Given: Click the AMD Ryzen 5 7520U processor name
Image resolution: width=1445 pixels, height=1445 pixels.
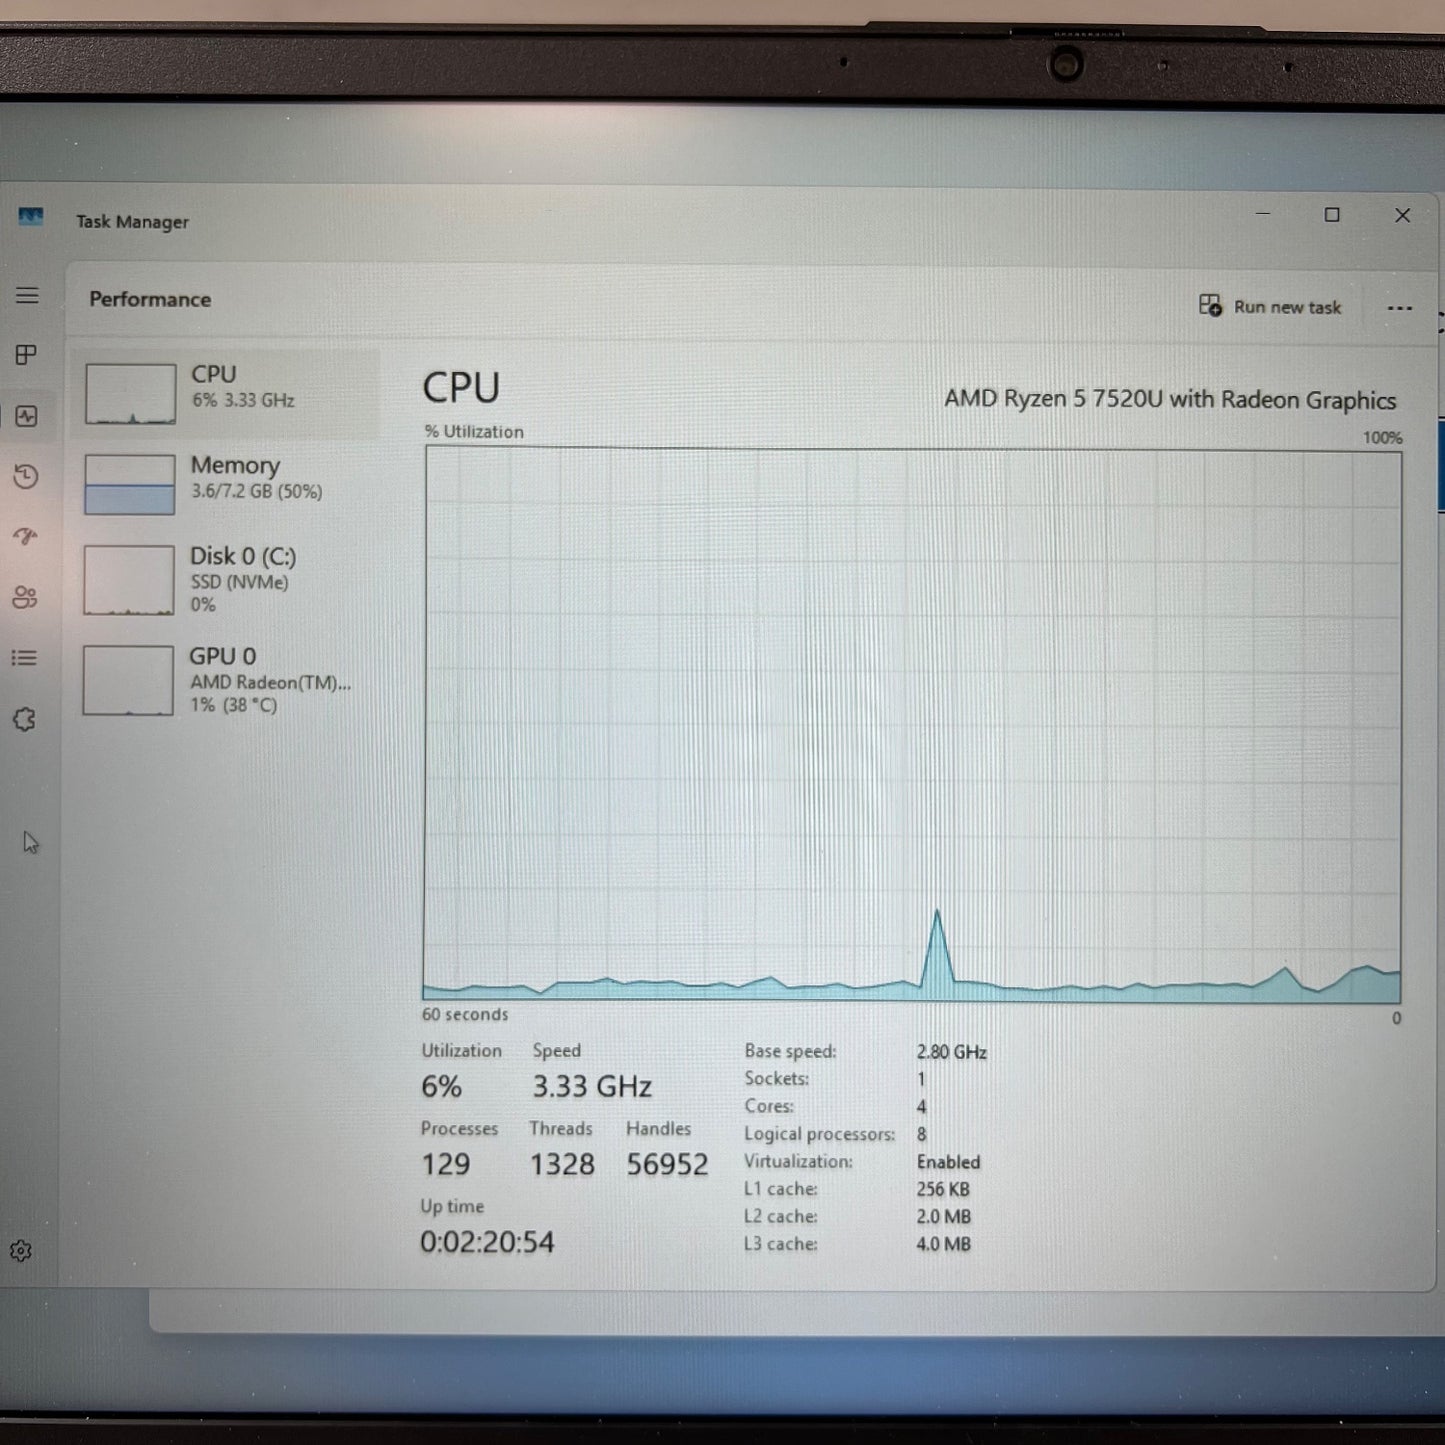Looking at the screenshot, I should 1170,399.
